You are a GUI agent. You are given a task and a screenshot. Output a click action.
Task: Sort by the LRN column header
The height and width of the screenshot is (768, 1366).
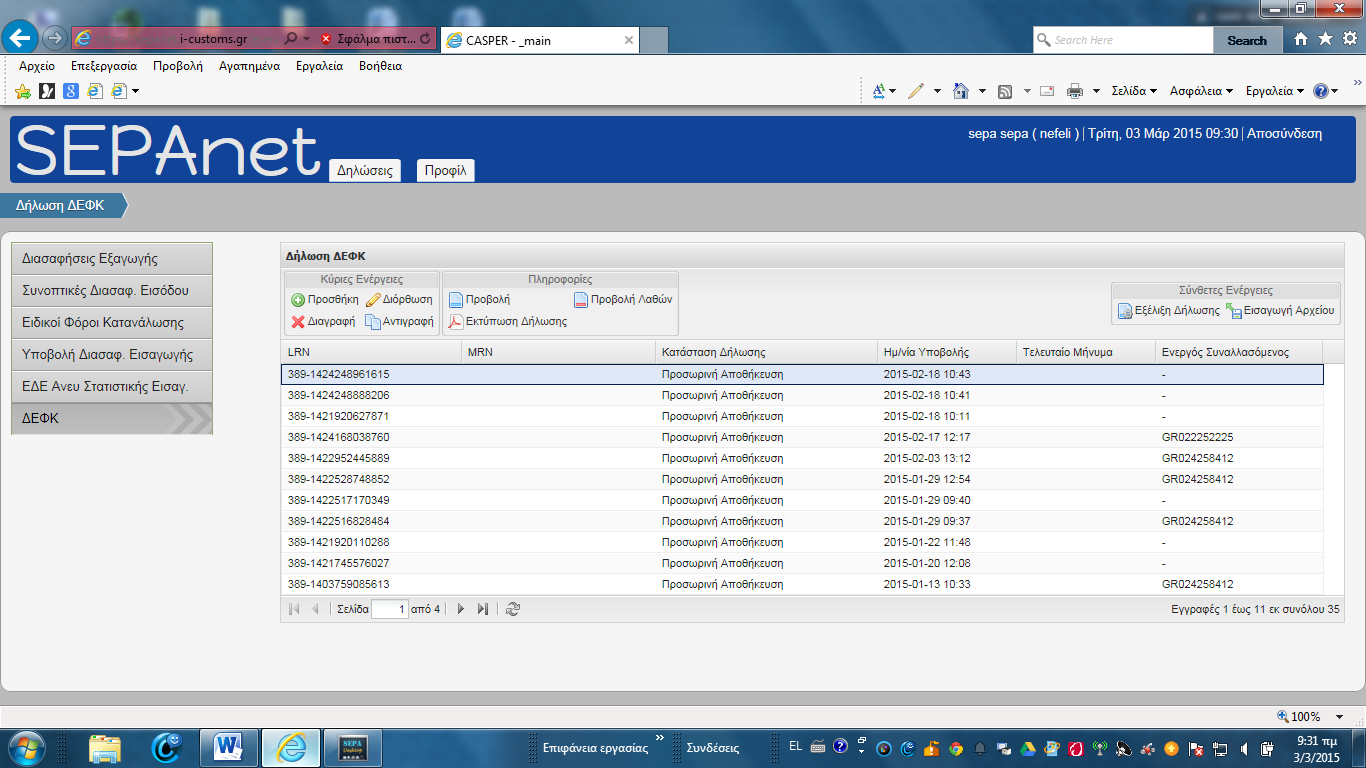pyautogui.click(x=371, y=352)
